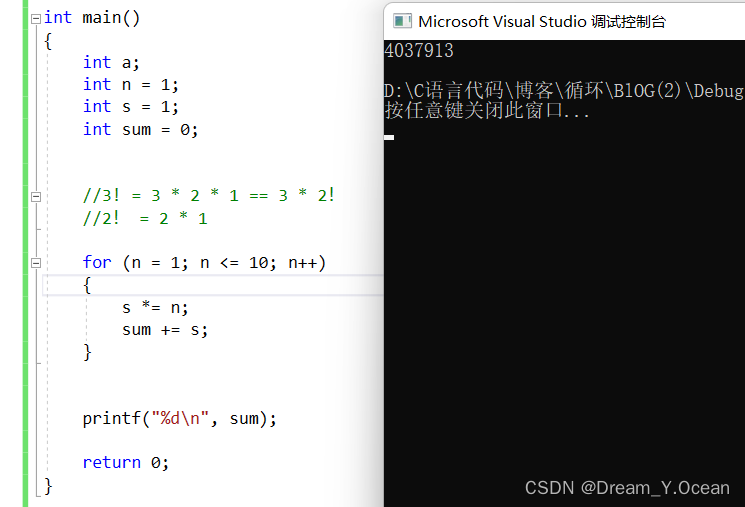Click the for loop header line
This screenshot has height=507, width=745.
point(204,262)
